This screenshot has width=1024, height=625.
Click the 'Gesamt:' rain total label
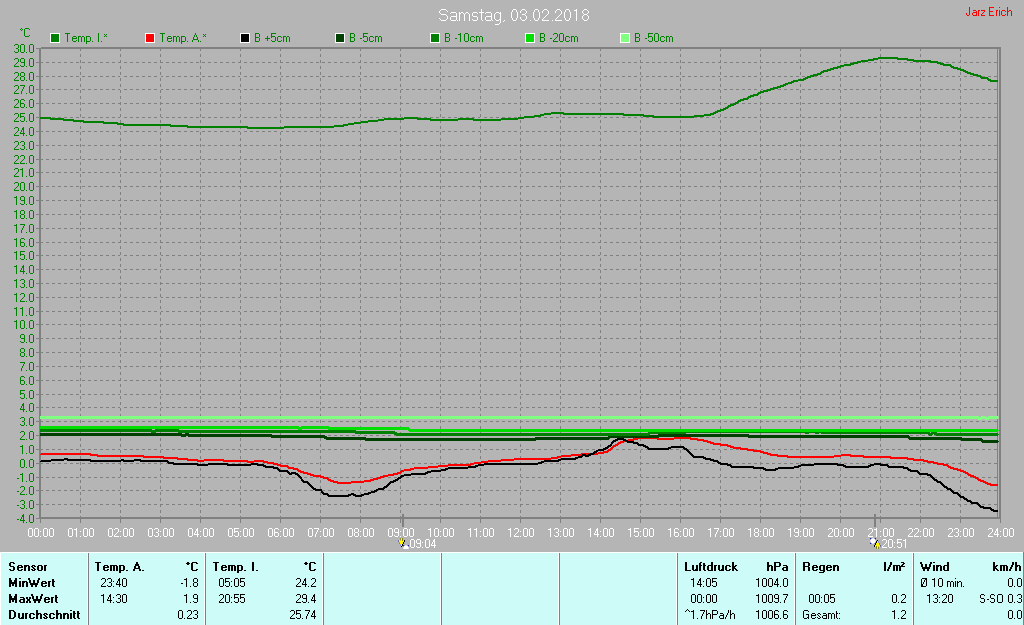coord(822,615)
